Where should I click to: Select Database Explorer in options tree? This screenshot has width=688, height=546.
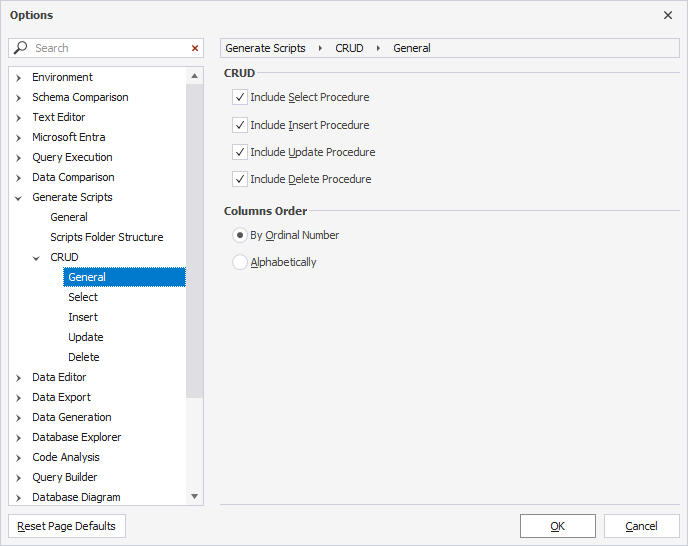[76, 437]
